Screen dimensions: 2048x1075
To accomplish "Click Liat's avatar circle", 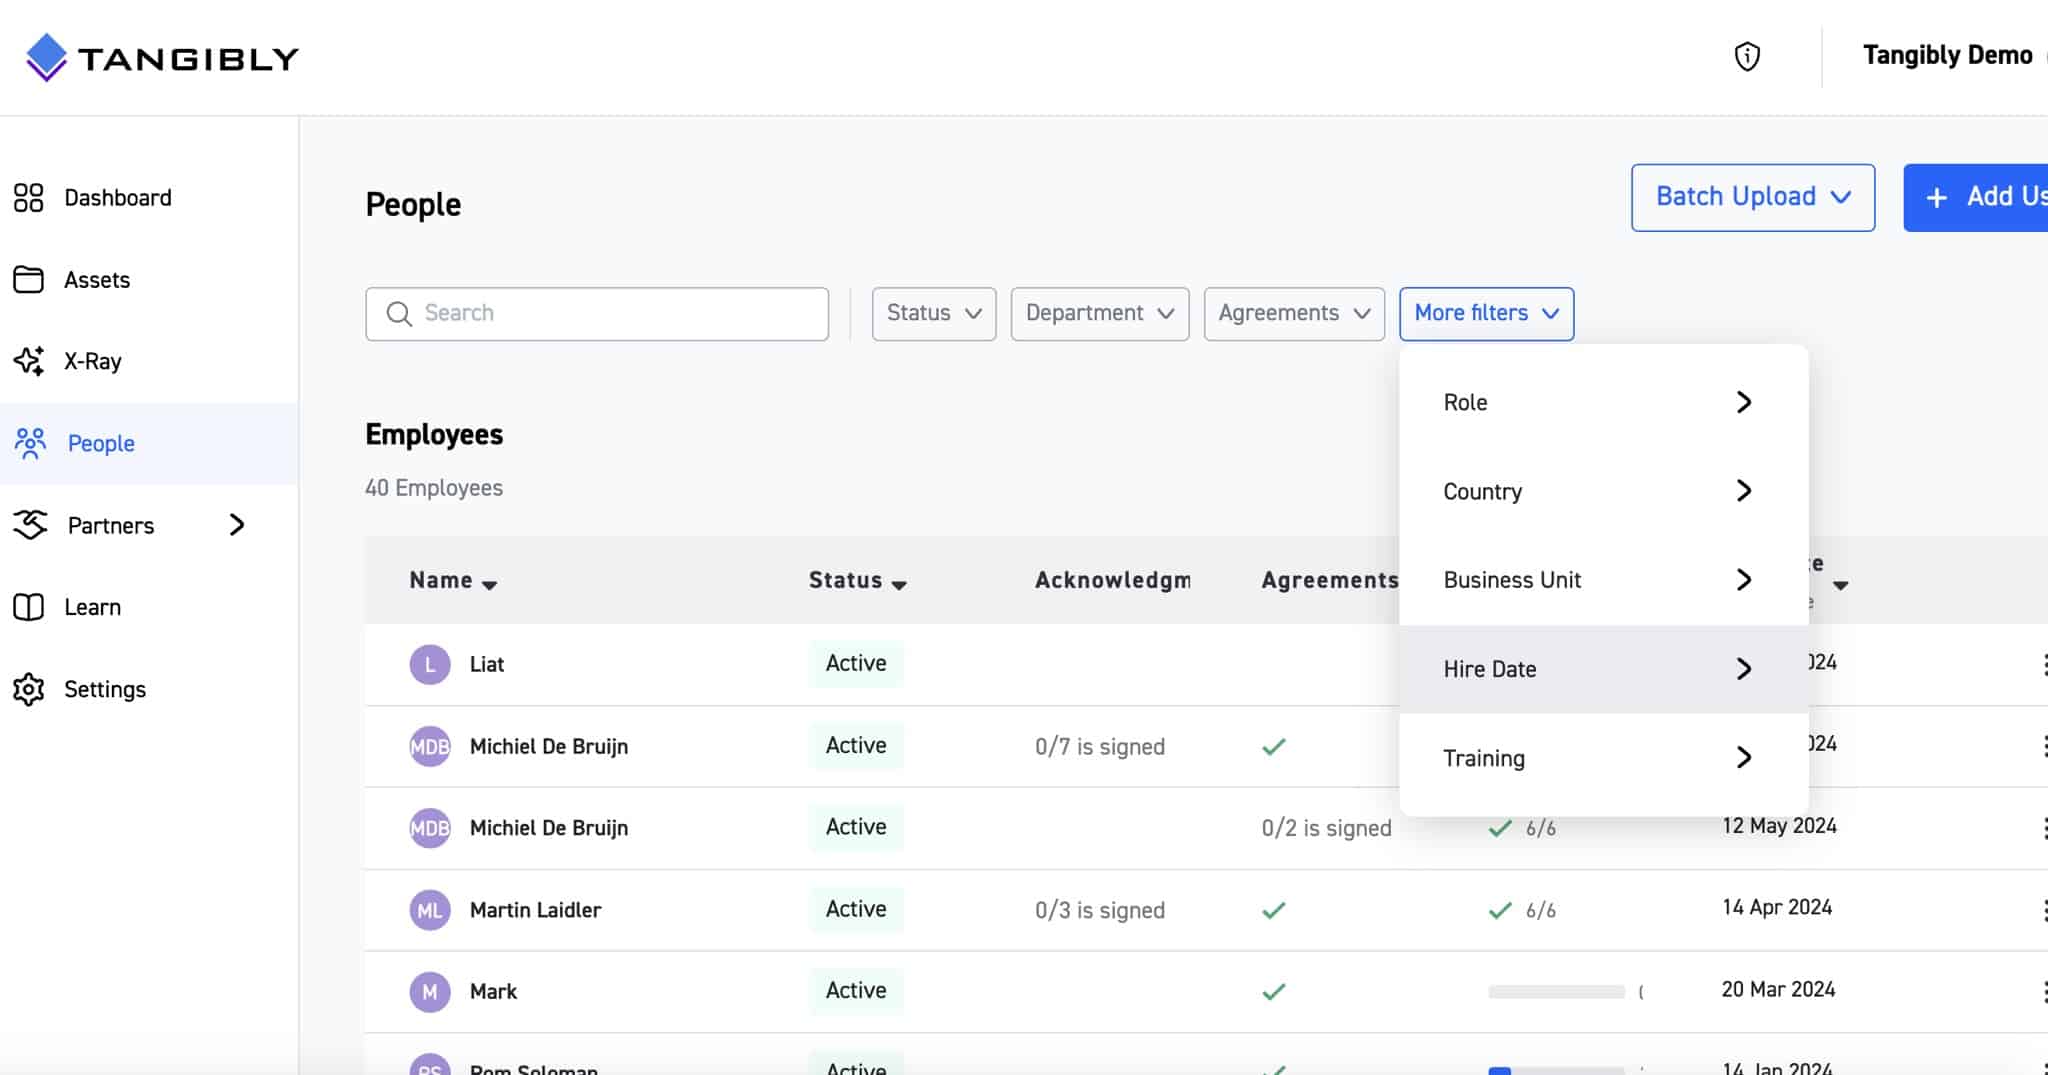I will point(429,664).
